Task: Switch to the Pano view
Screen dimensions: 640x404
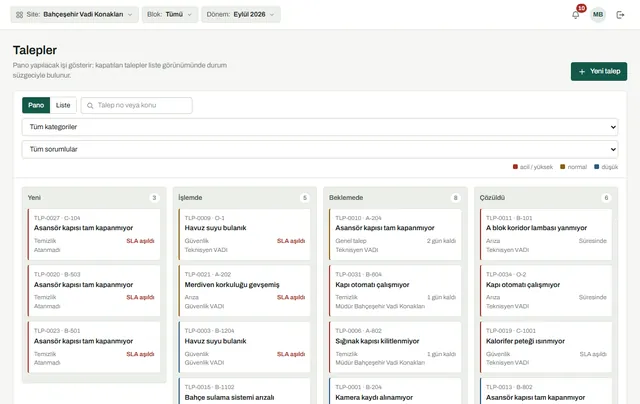Action: 36,105
